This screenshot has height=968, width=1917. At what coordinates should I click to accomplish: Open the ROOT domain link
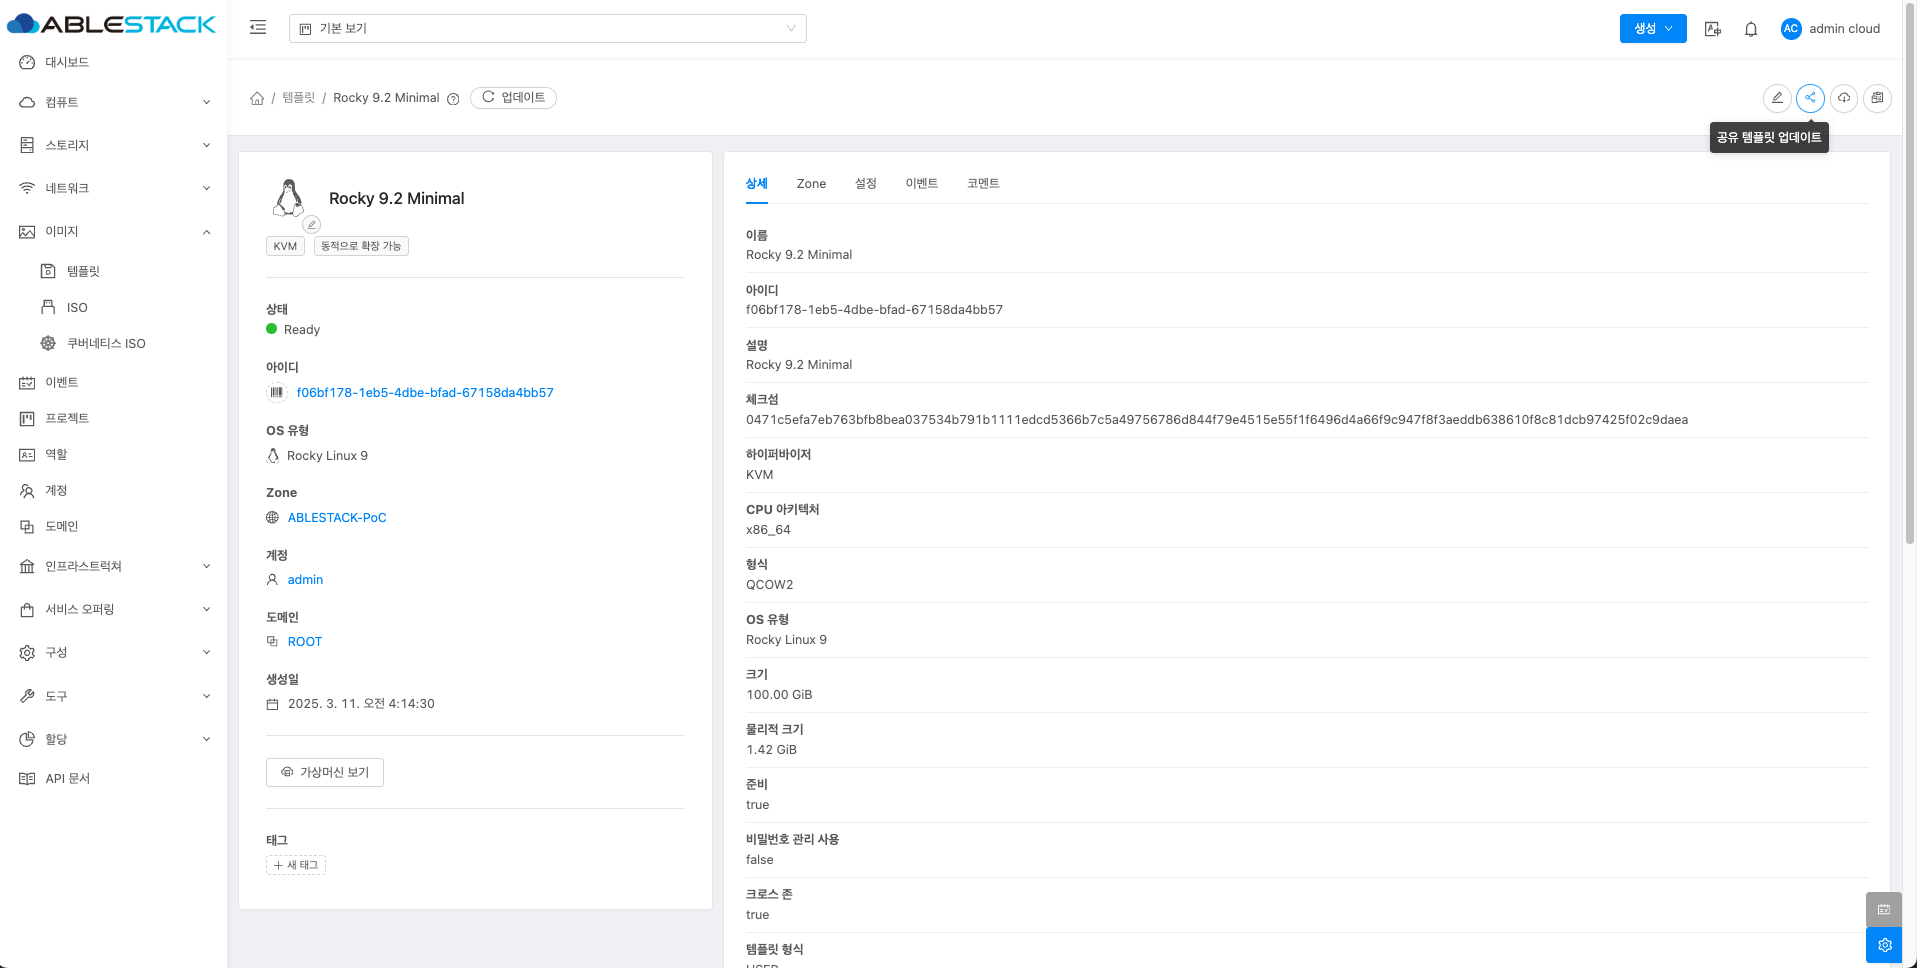pos(305,642)
